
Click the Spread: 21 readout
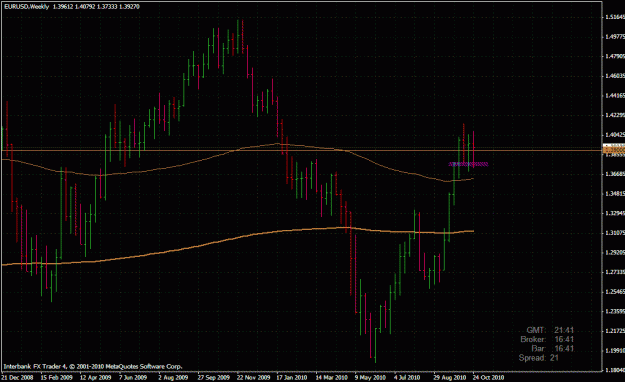coord(539,358)
